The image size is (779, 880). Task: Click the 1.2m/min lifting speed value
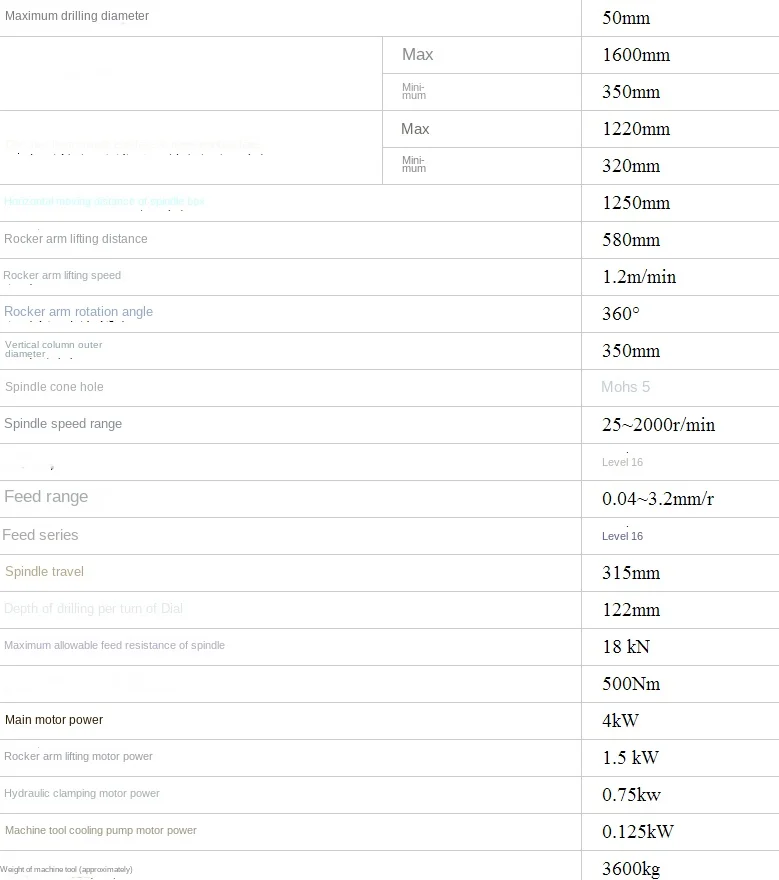point(639,277)
